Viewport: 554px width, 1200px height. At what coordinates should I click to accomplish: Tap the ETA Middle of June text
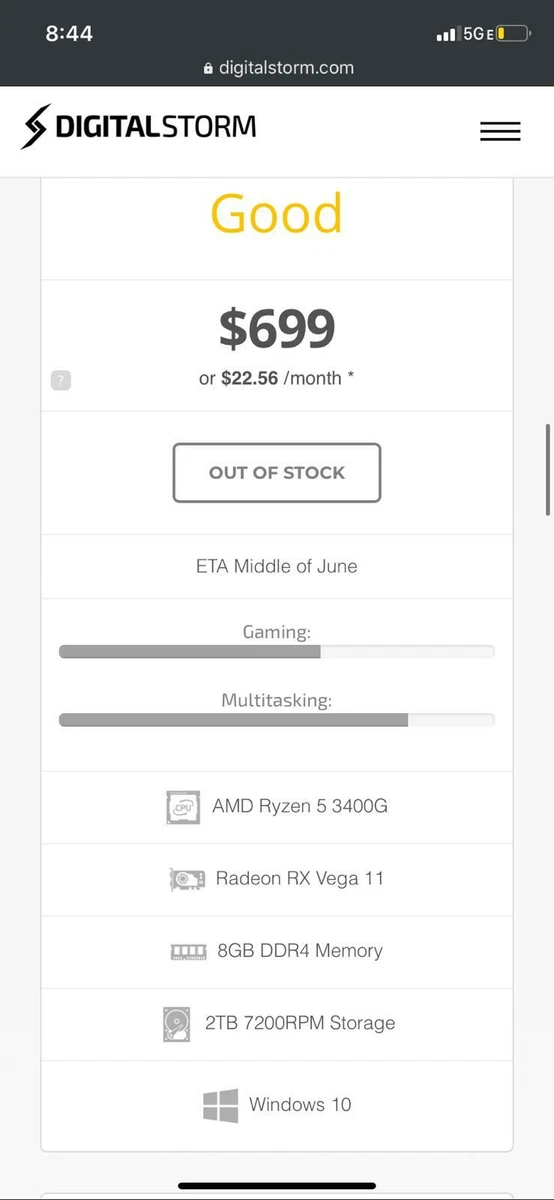coord(277,566)
